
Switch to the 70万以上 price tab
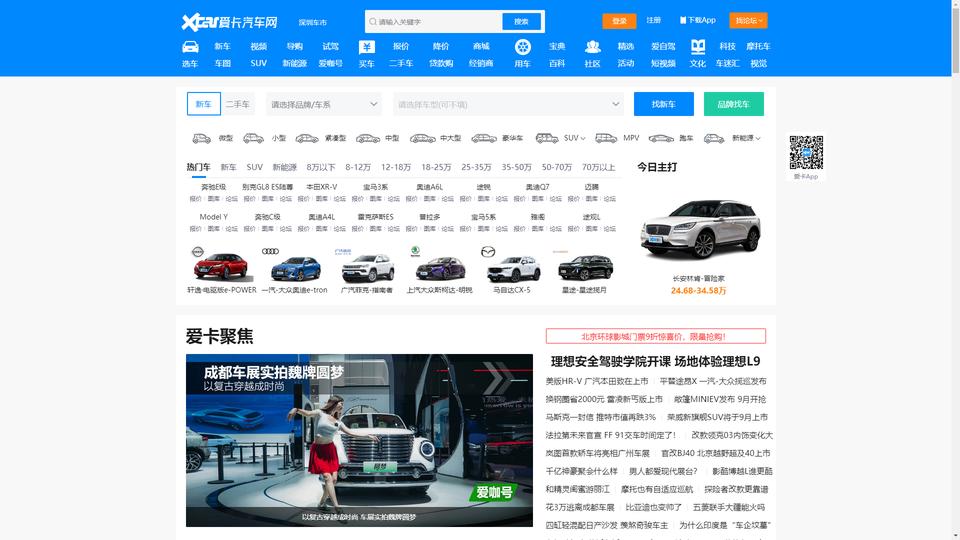click(x=598, y=167)
